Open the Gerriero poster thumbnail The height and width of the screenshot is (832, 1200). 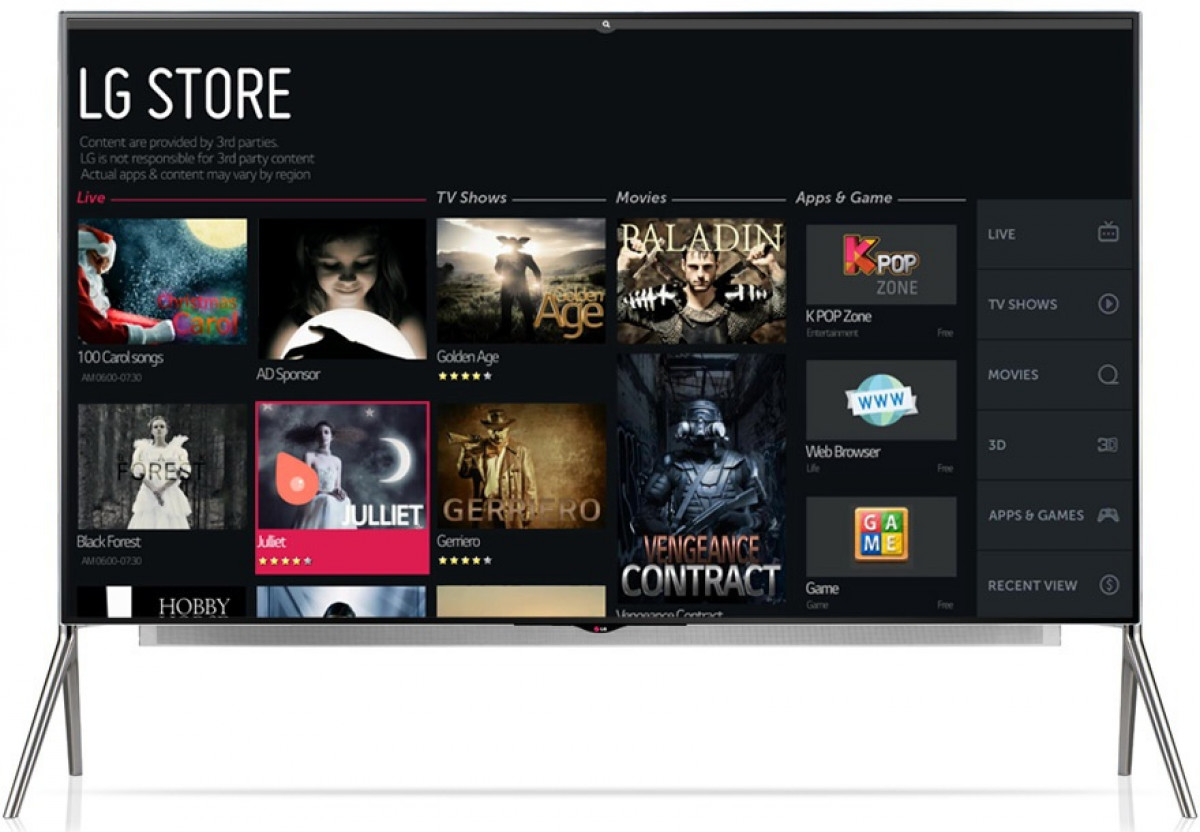click(x=521, y=466)
